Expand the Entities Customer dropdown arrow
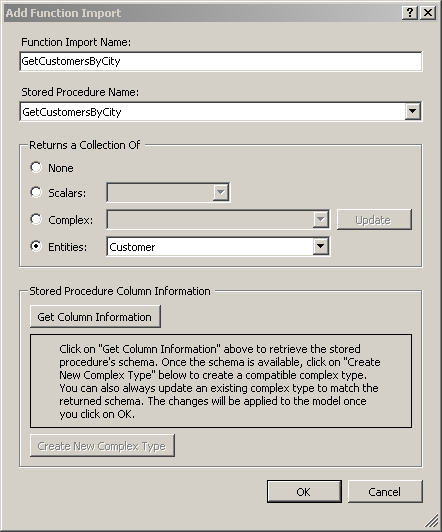The height and width of the screenshot is (532, 442). point(321,246)
